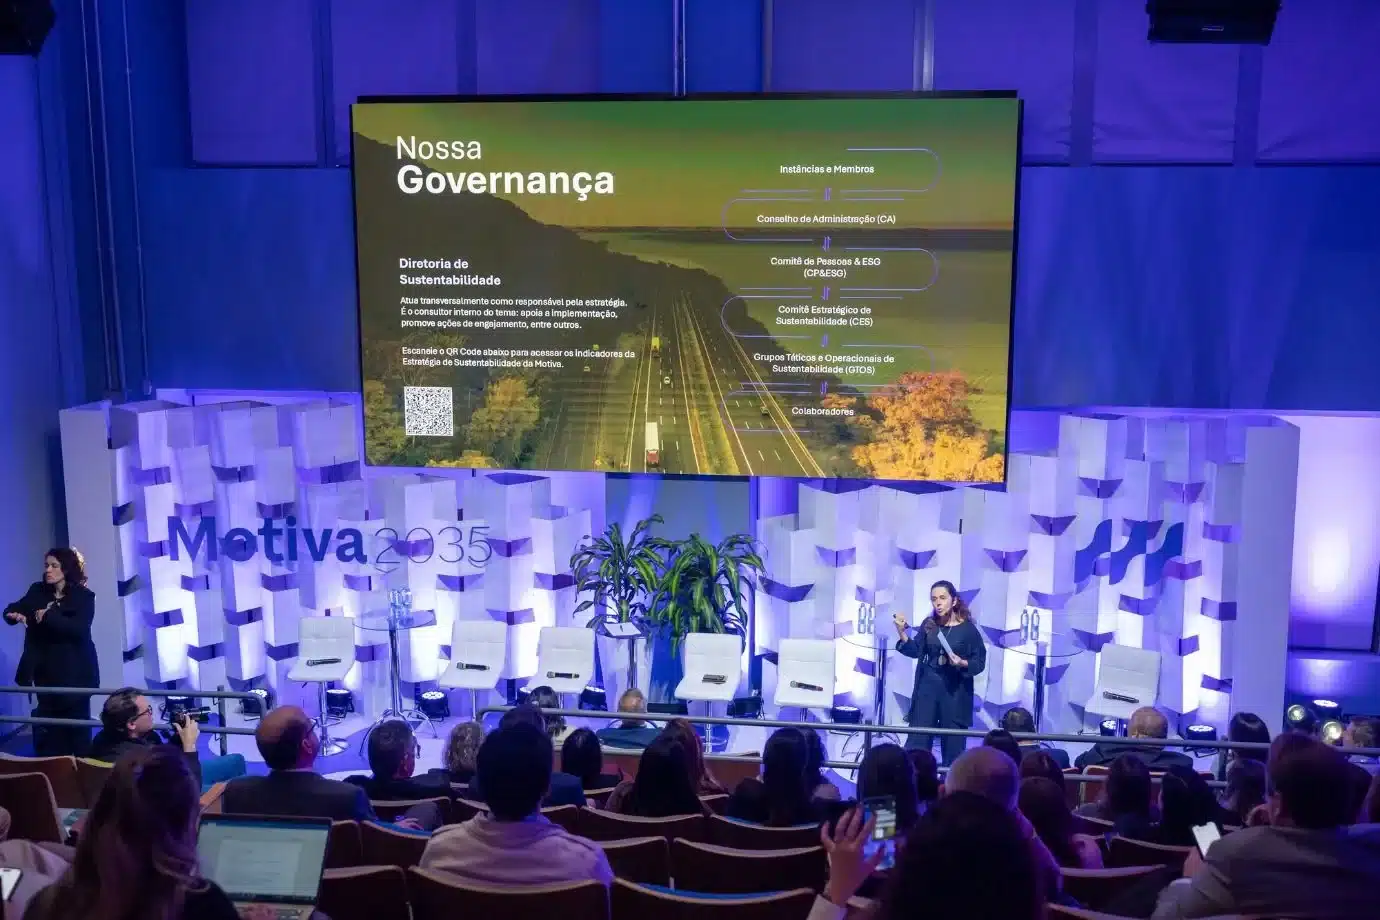Click the Colaboradores box on the slide
The height and width of the screenshot is (920, 1380).
click(822, 411)
